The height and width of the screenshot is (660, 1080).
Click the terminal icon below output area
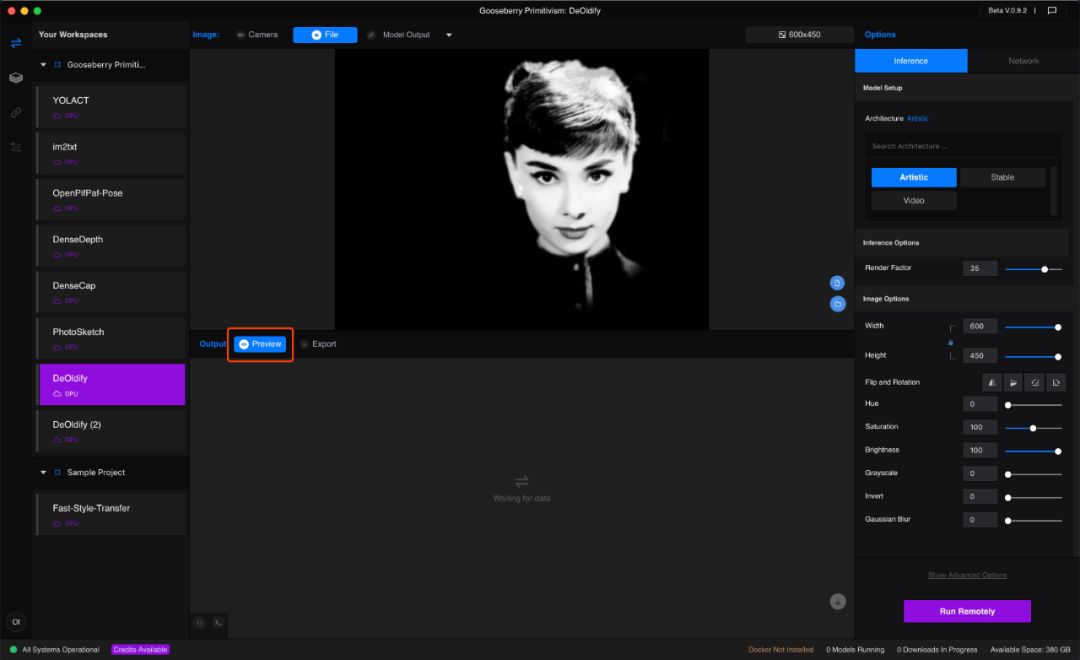[x=219, y=622]
